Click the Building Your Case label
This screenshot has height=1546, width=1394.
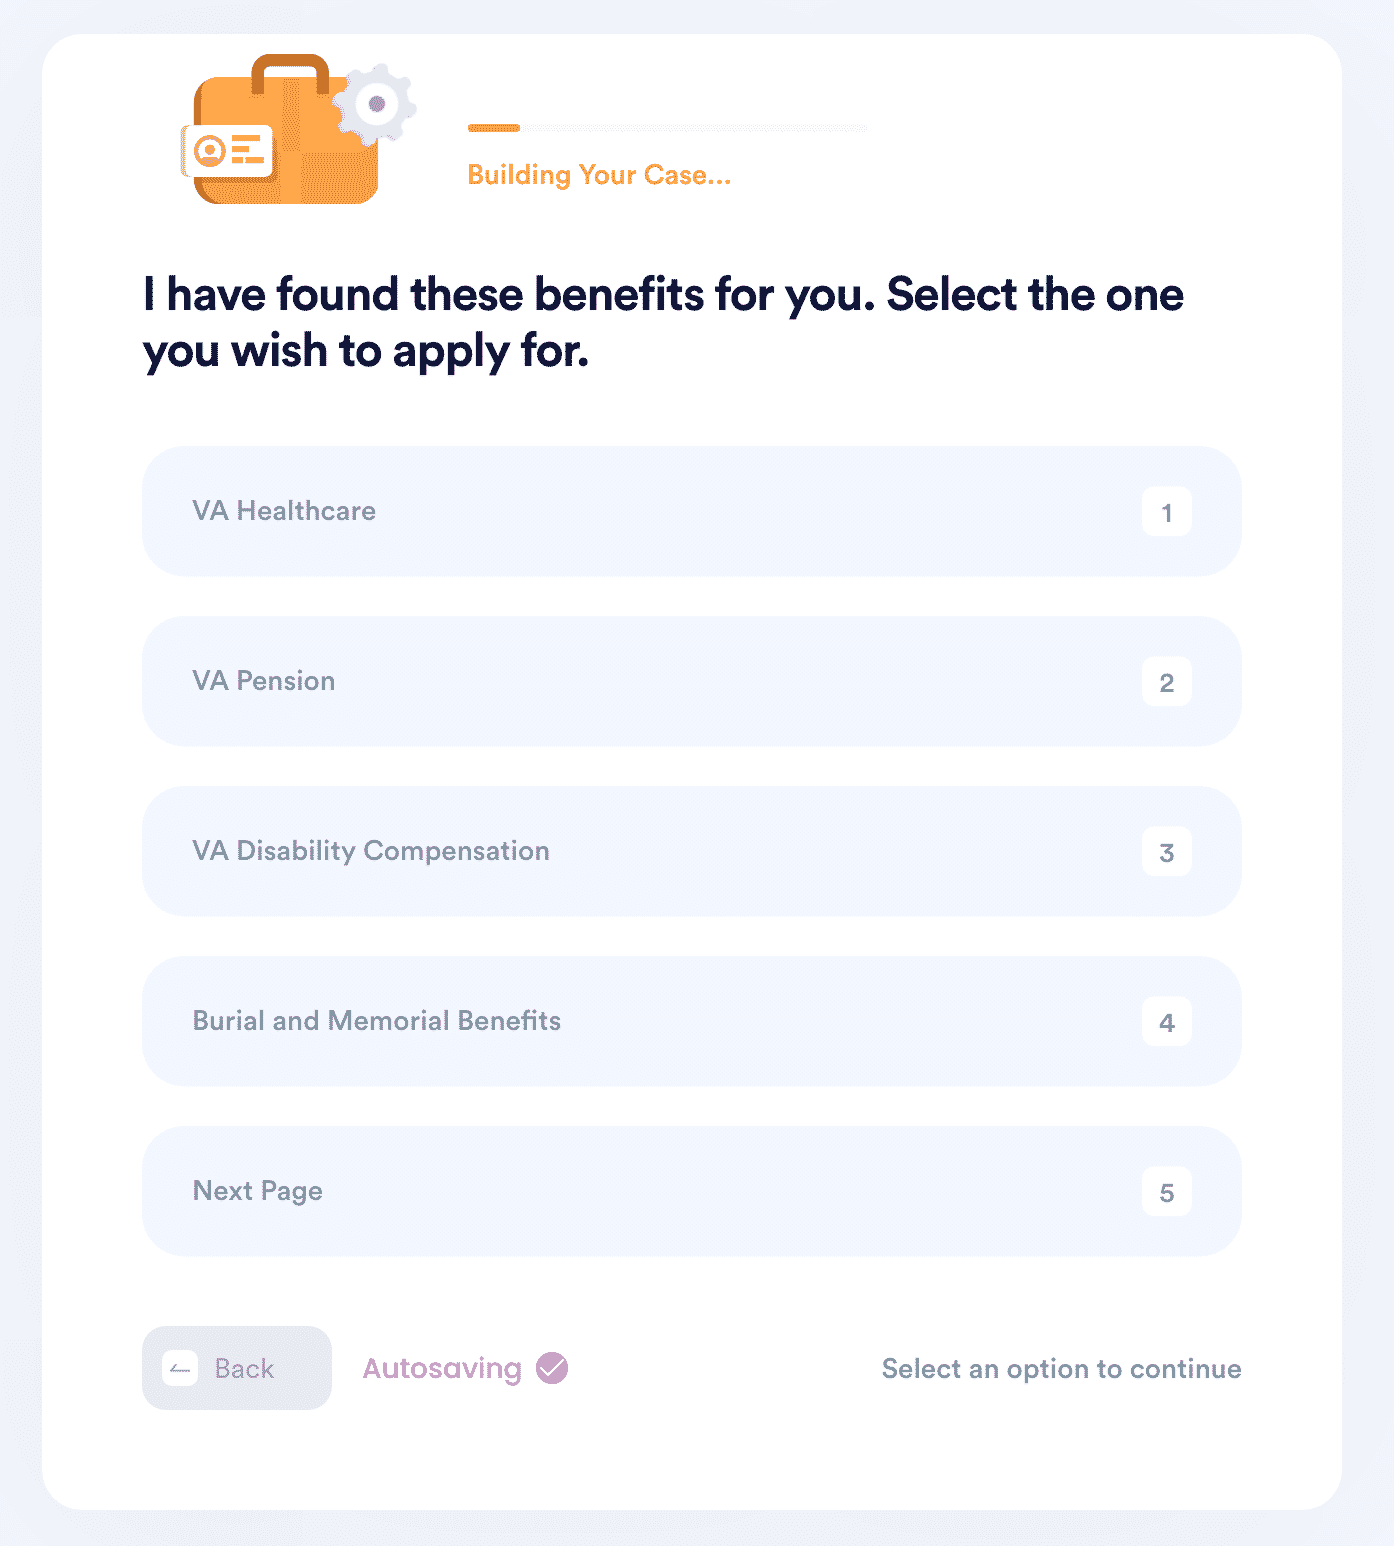599,175
